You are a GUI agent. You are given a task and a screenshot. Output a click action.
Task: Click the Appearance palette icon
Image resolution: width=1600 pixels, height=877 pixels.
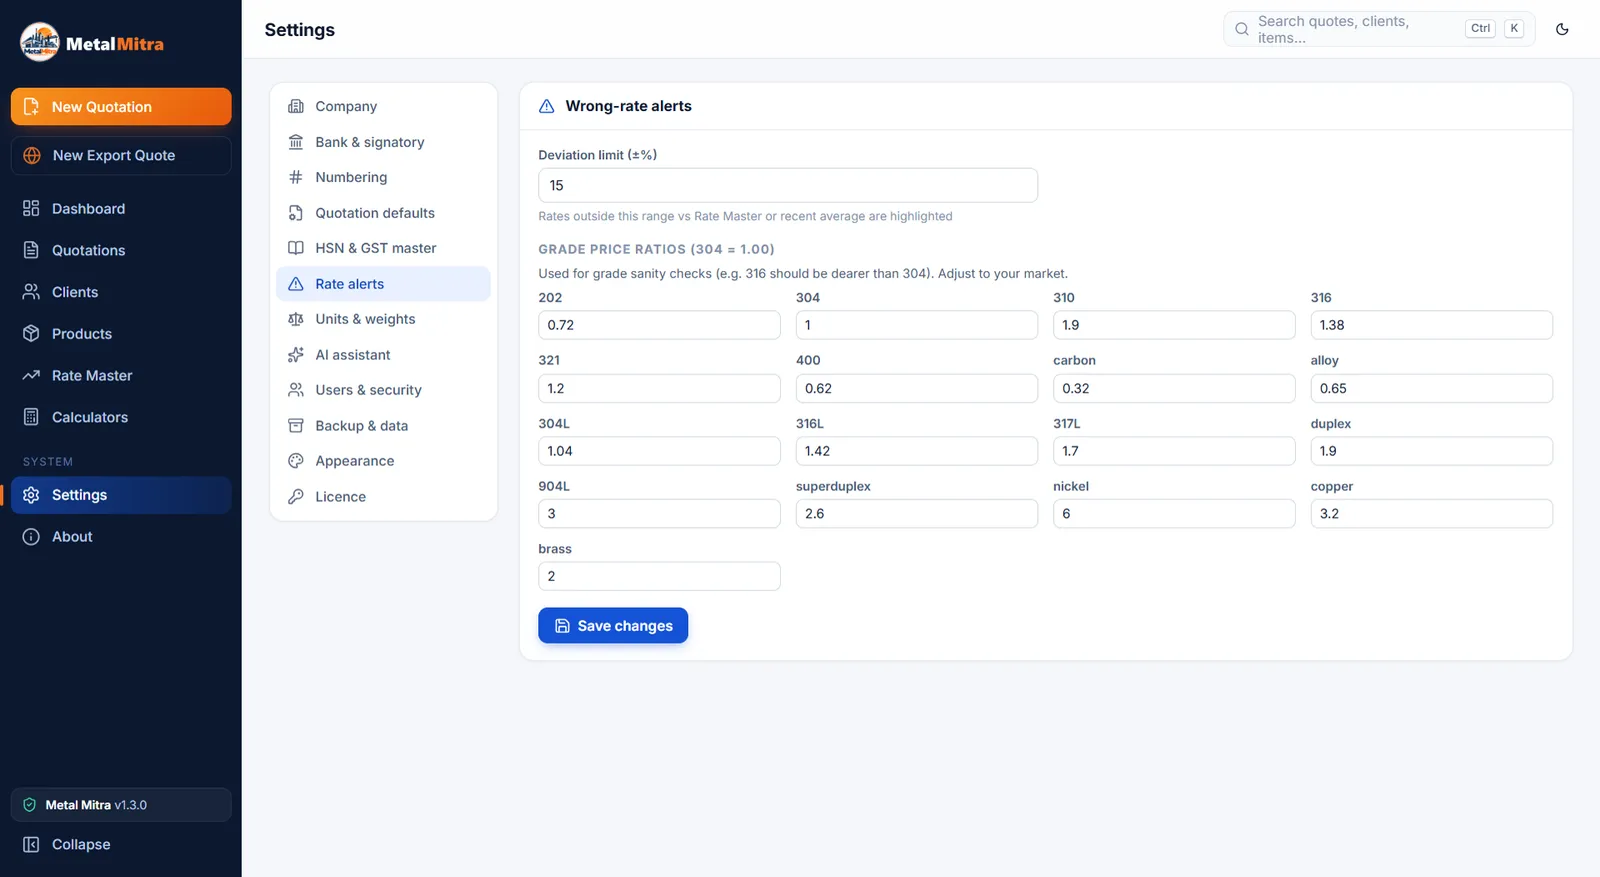click(x=296, y=461)
